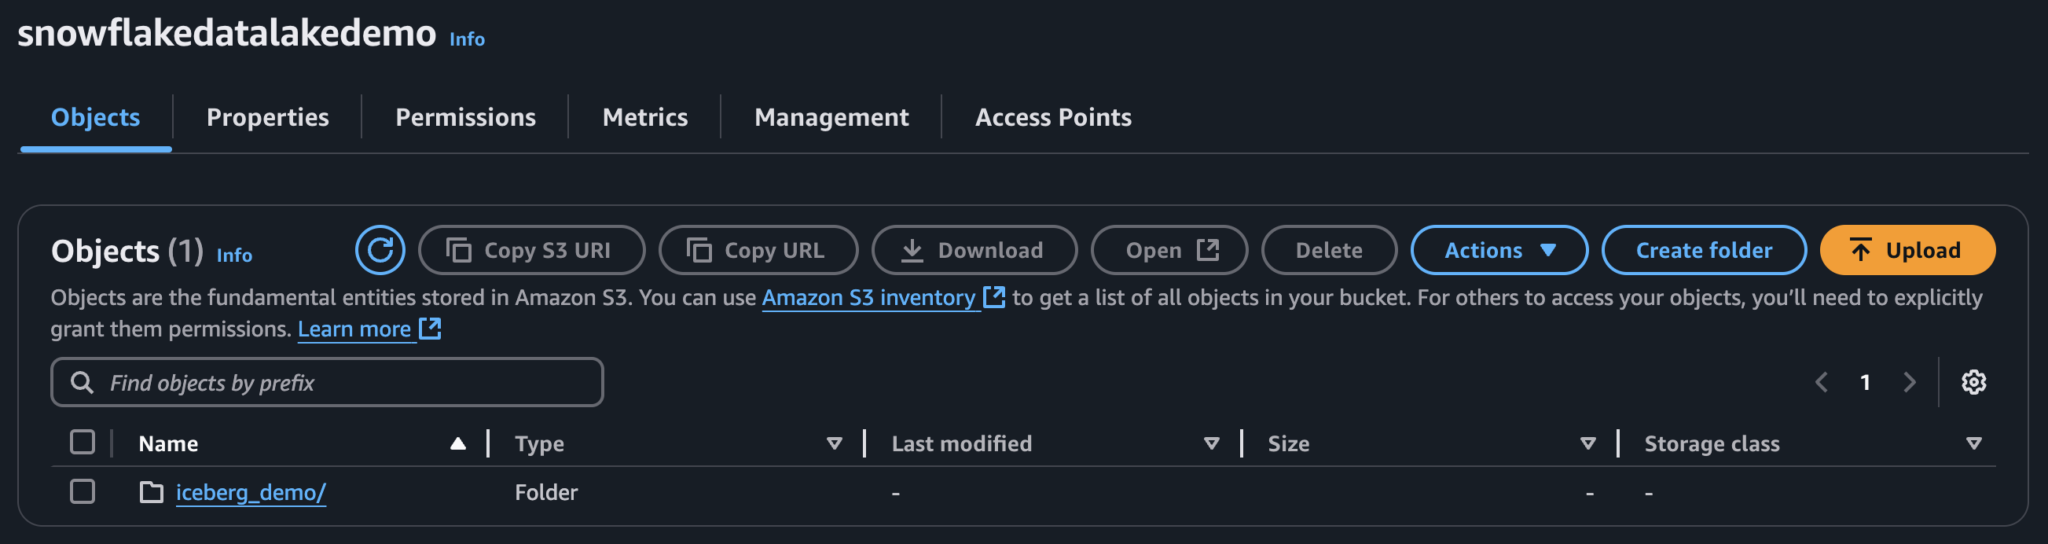2048x544 pixels.
Task: Switch to the Permissions tab
Action: click(x=465, y=118)
